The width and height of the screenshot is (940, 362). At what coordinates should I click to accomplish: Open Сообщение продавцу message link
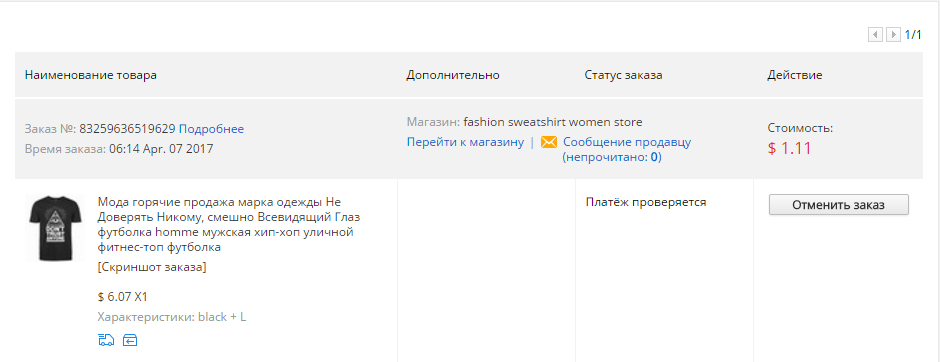pyautogui.click(x=627, y=150)
